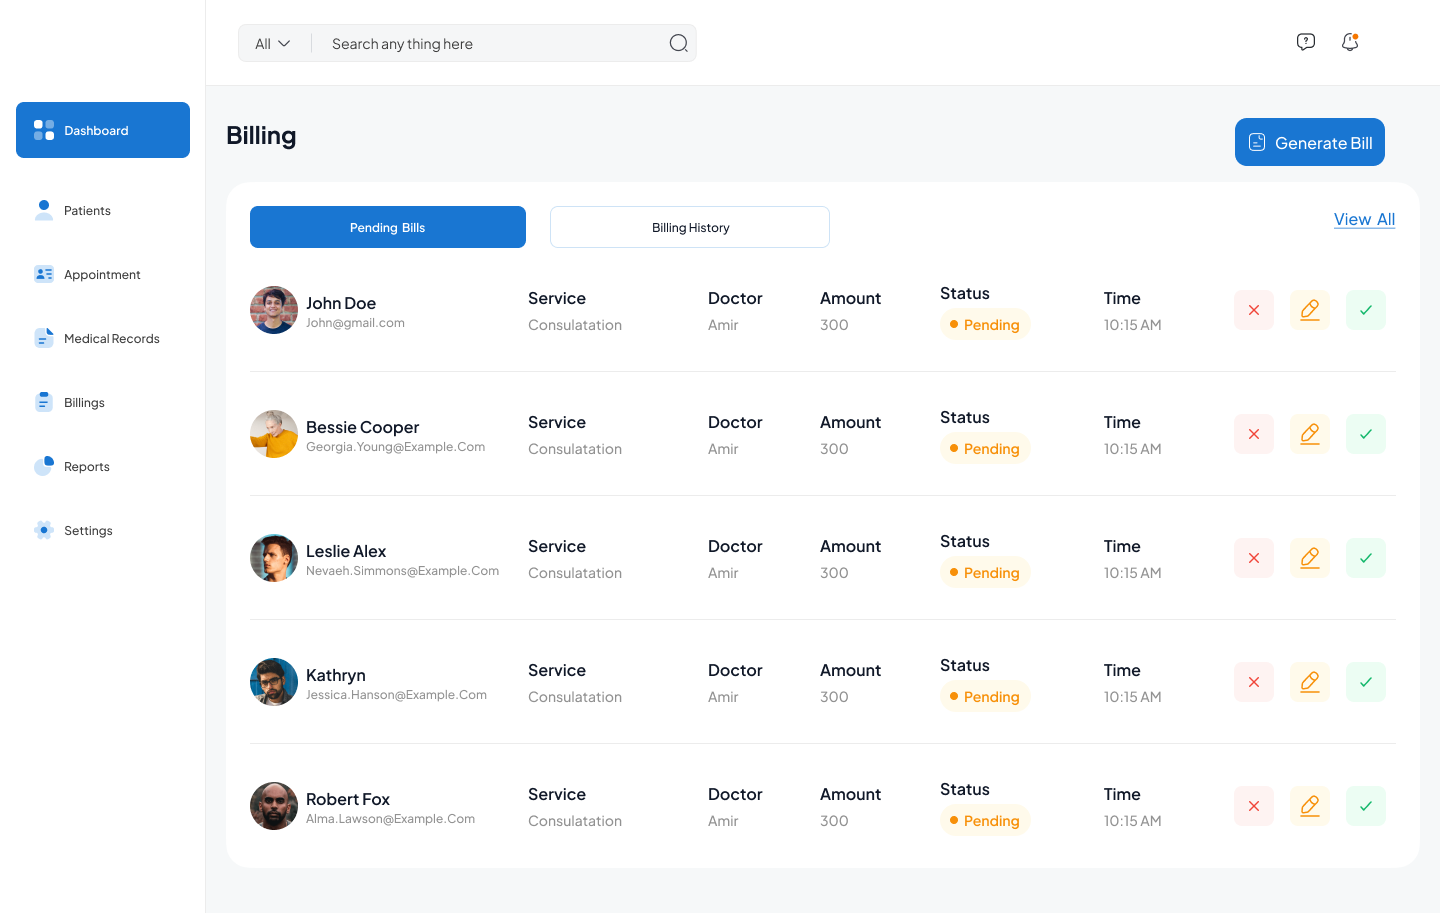The width and height of the screenshot is (1440, 913).
Task: Switch to Billing History tab
Action: coord(690,227)
